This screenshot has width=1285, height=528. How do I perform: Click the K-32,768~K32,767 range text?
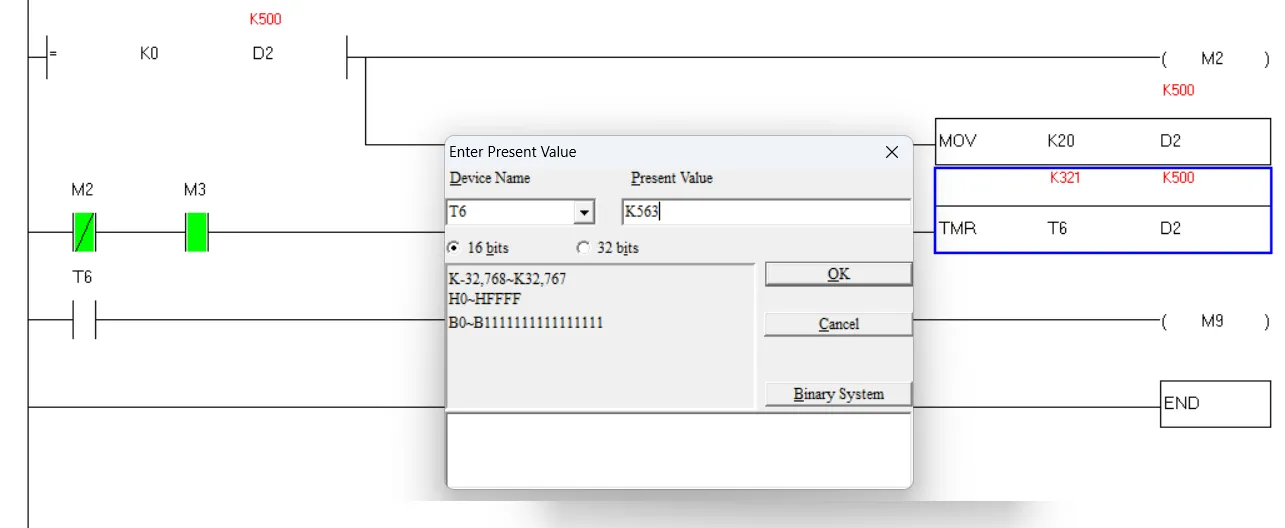(507, 279)
